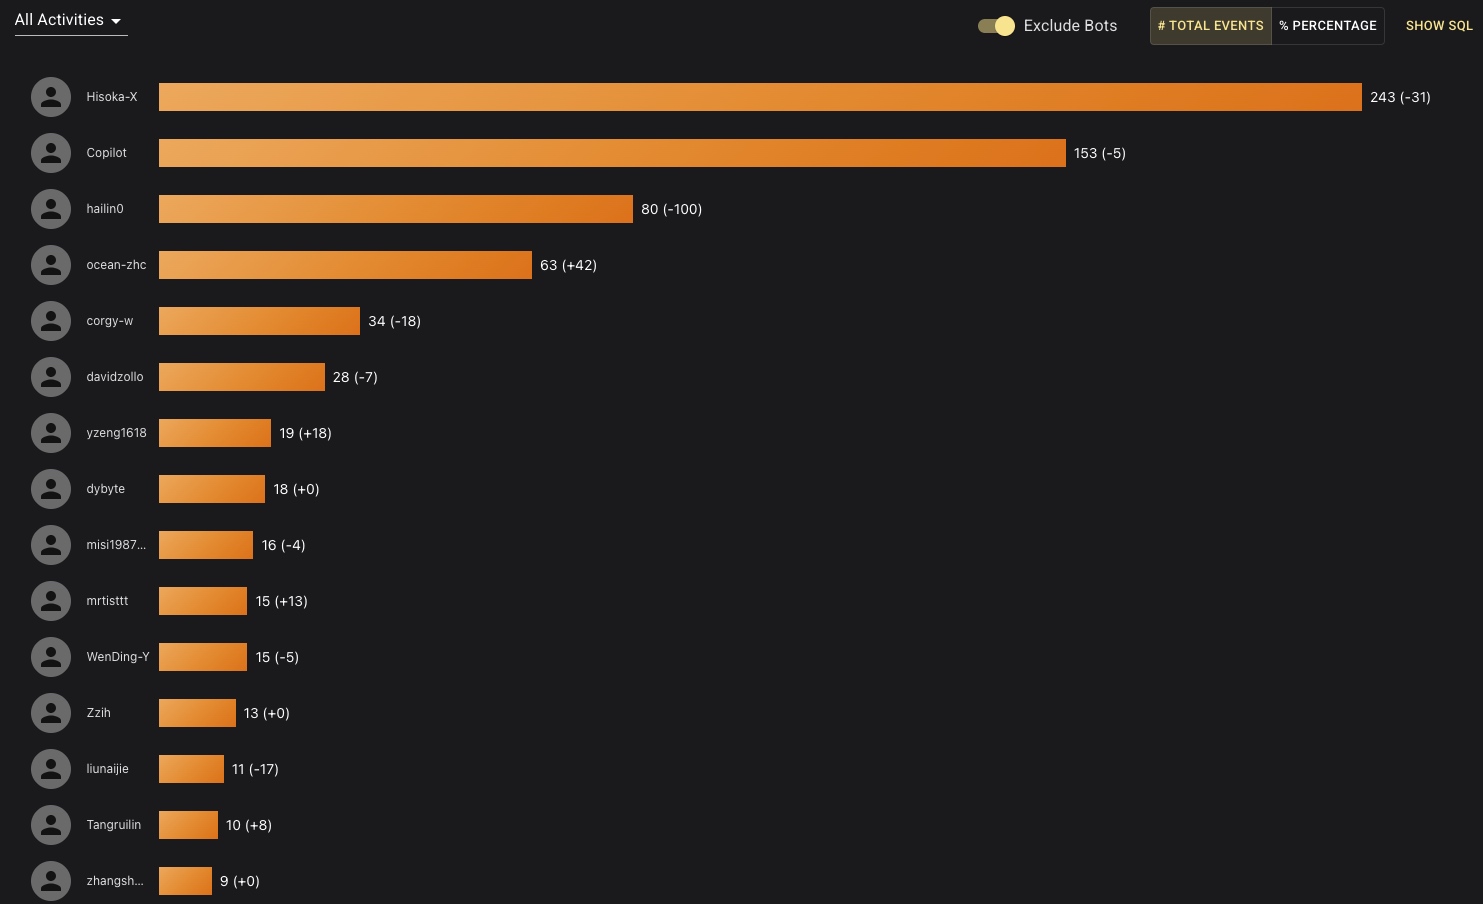This screenshot has width=1483, height=904.
Task: Click the mrtisttt username label
Action: 107,601
